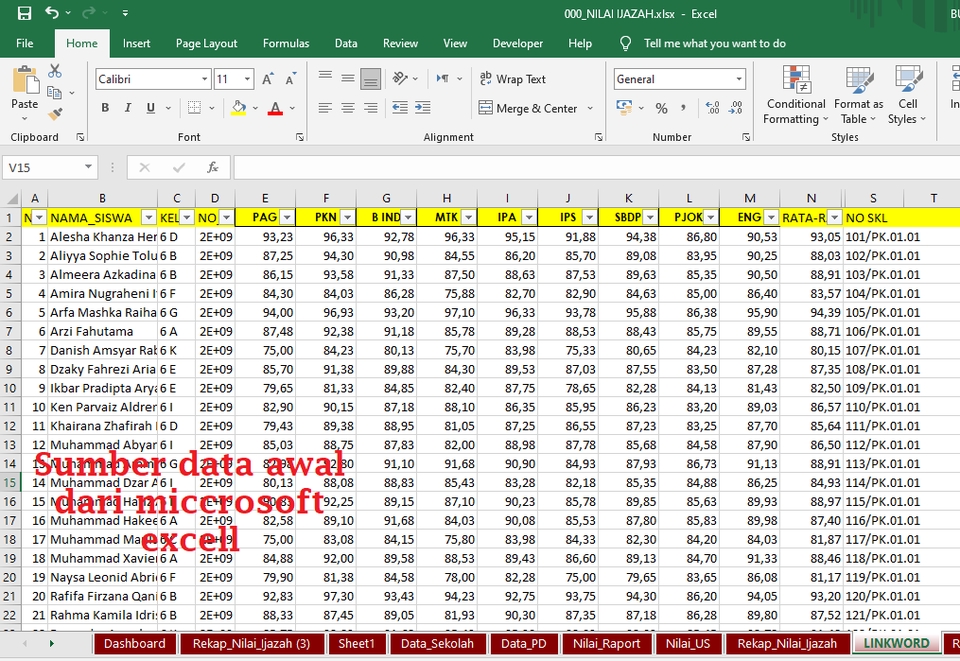Expand Font group dialog launcher
The height and width of the screenshot is (661, 960).
(299, 137)
